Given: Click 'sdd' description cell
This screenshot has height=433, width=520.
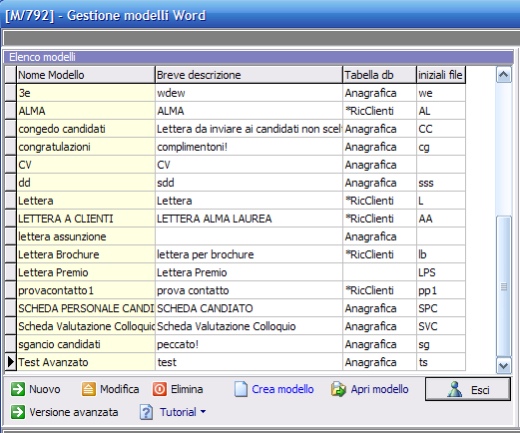Looking at the screenshot, I should pyautogui.click(x=249, y=183).
